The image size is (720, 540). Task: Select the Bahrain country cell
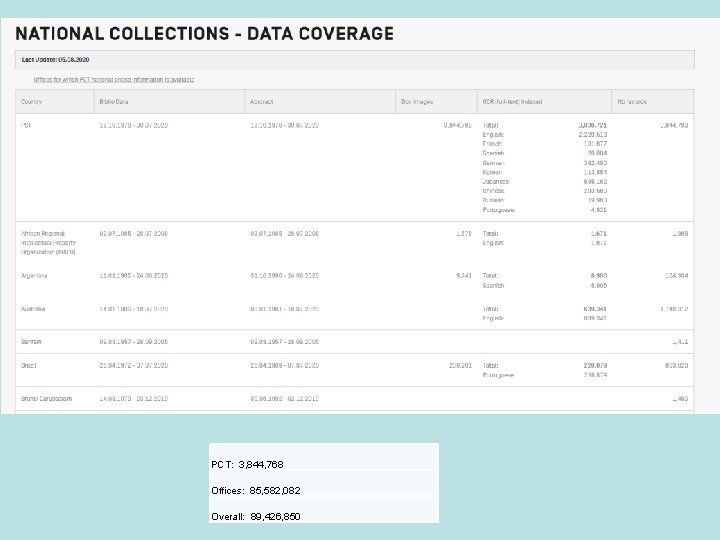coord(31,342)
